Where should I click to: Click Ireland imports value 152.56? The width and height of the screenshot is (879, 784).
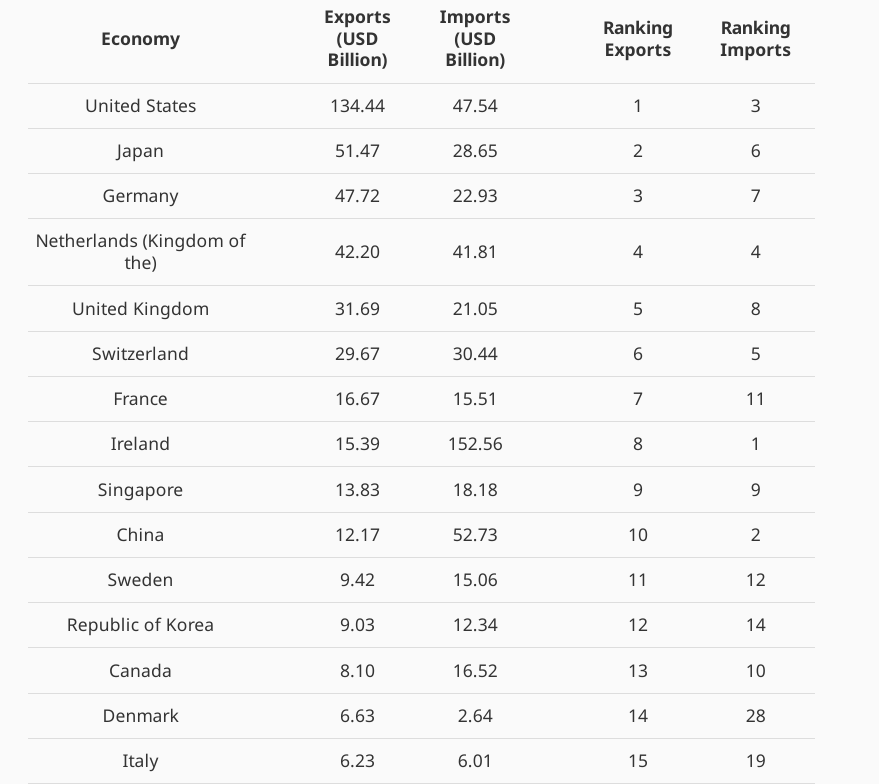pos(475,444)
